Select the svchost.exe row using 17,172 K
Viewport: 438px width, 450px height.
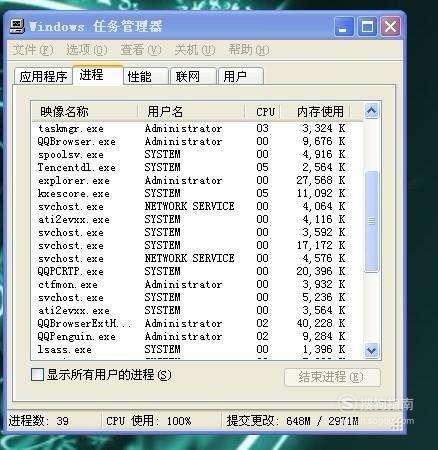(197, 245)
